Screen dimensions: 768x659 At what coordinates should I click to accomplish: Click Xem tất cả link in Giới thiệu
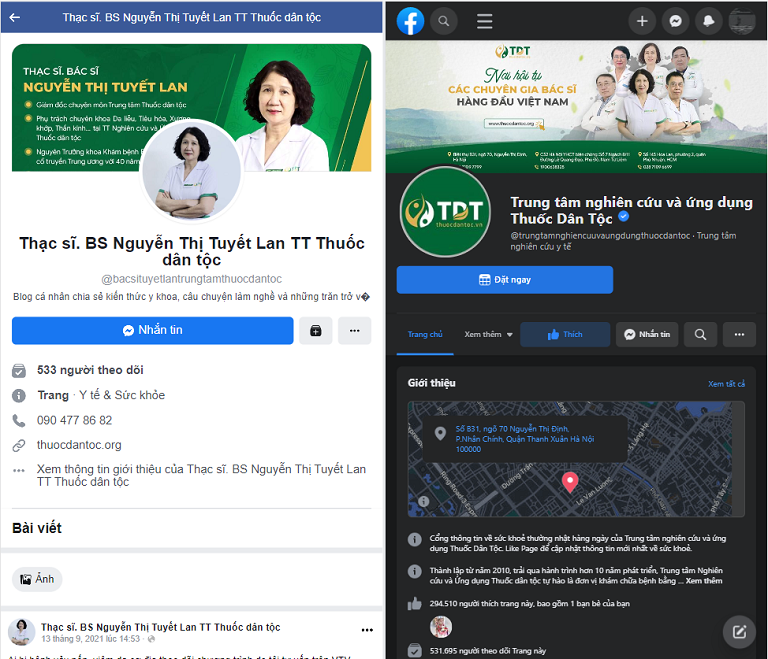coord(726,384)
